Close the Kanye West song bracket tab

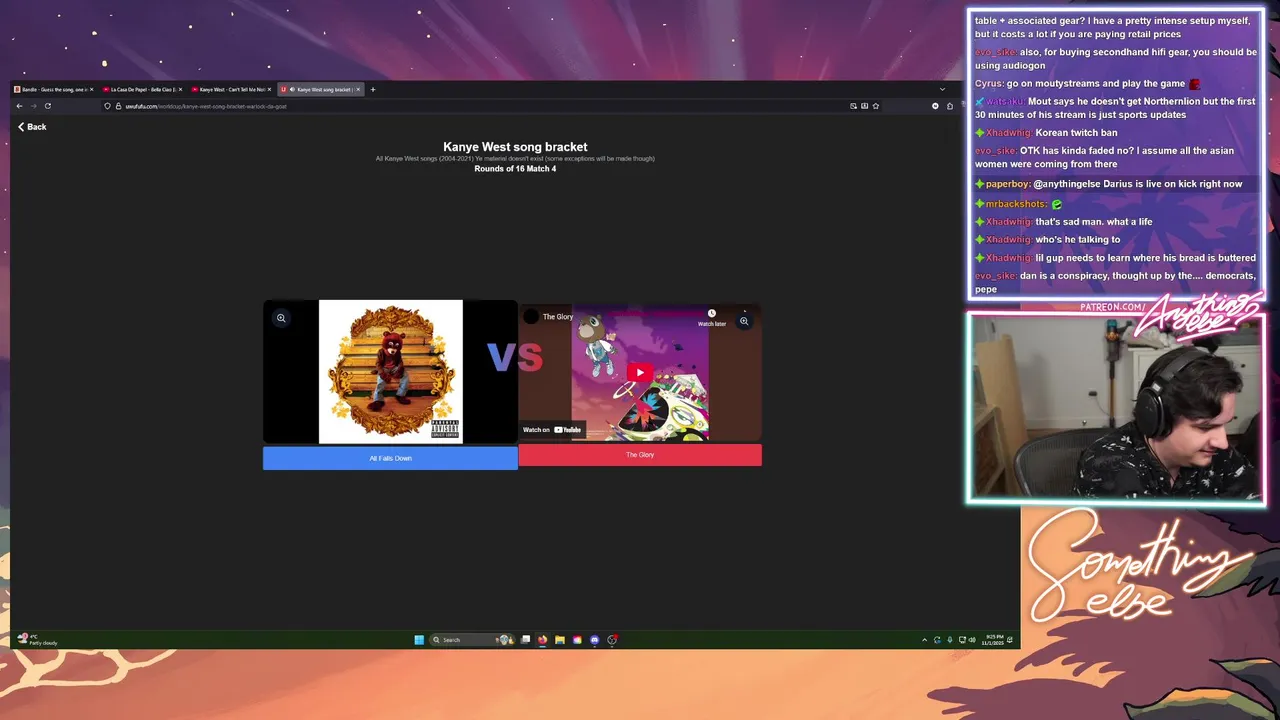358,89
